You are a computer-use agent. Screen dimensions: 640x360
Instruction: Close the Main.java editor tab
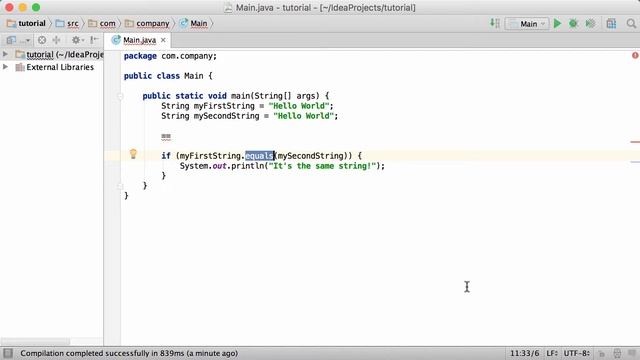(163, 40)
